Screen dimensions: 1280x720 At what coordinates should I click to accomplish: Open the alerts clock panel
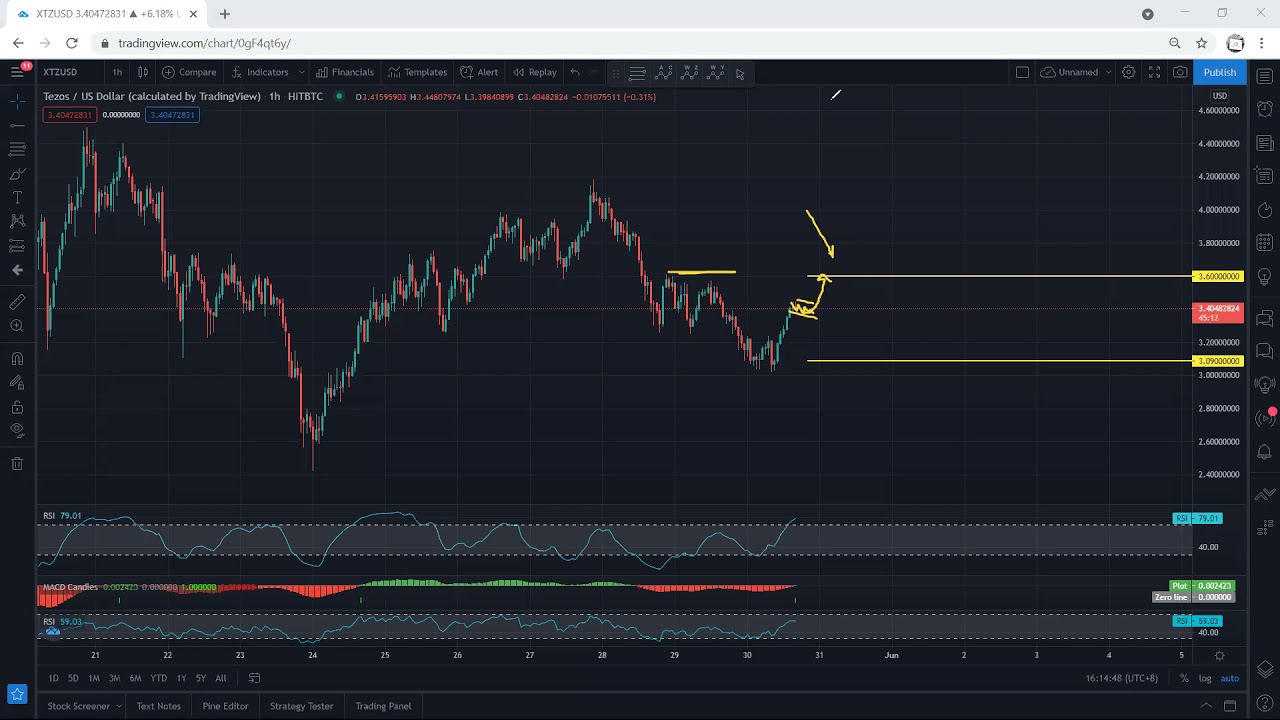tap(1264, 108)
